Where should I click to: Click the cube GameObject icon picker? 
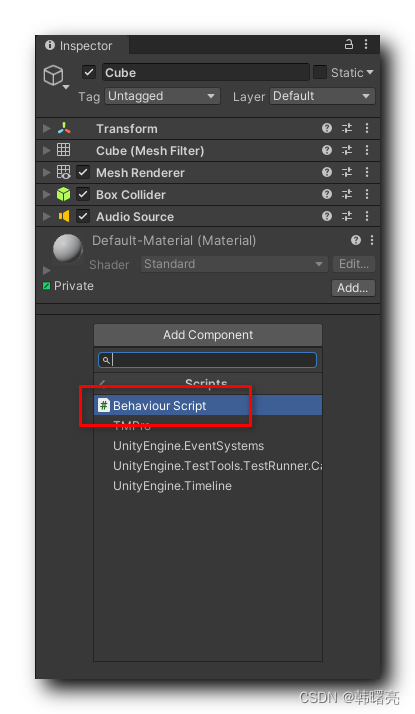pyautogui.click(x=55, y=76)
